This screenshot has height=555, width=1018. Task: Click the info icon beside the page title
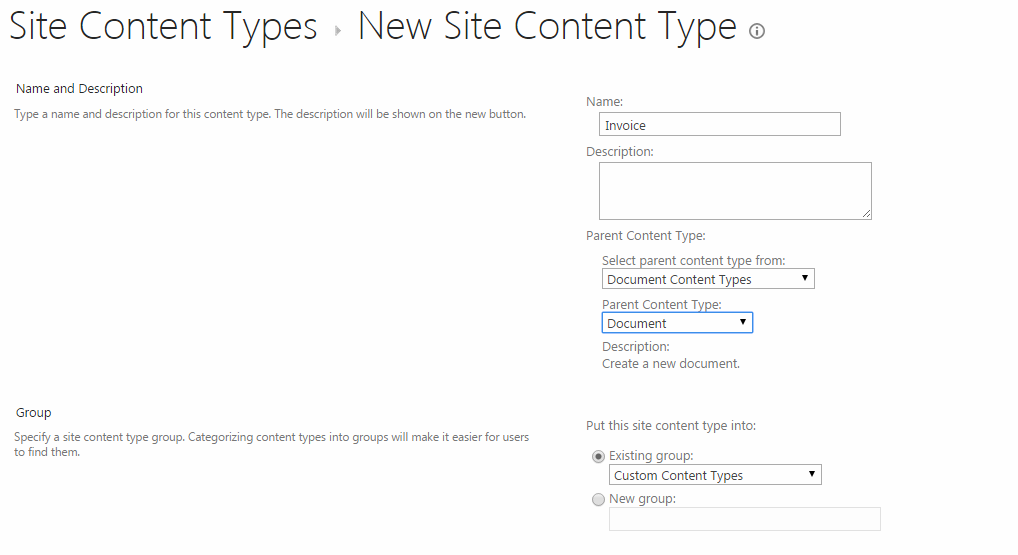coord(757,31)
